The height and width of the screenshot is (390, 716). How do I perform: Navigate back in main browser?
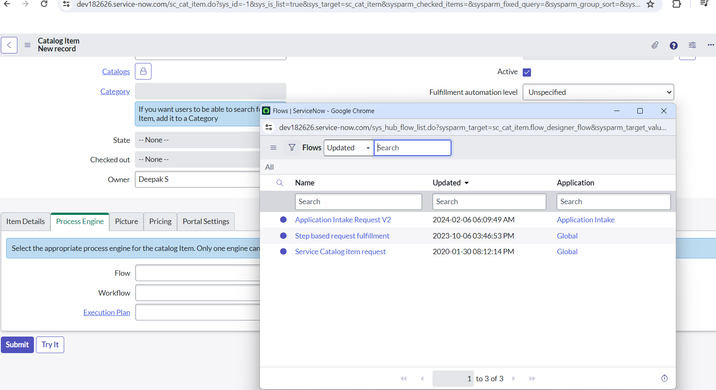(7, 4)
